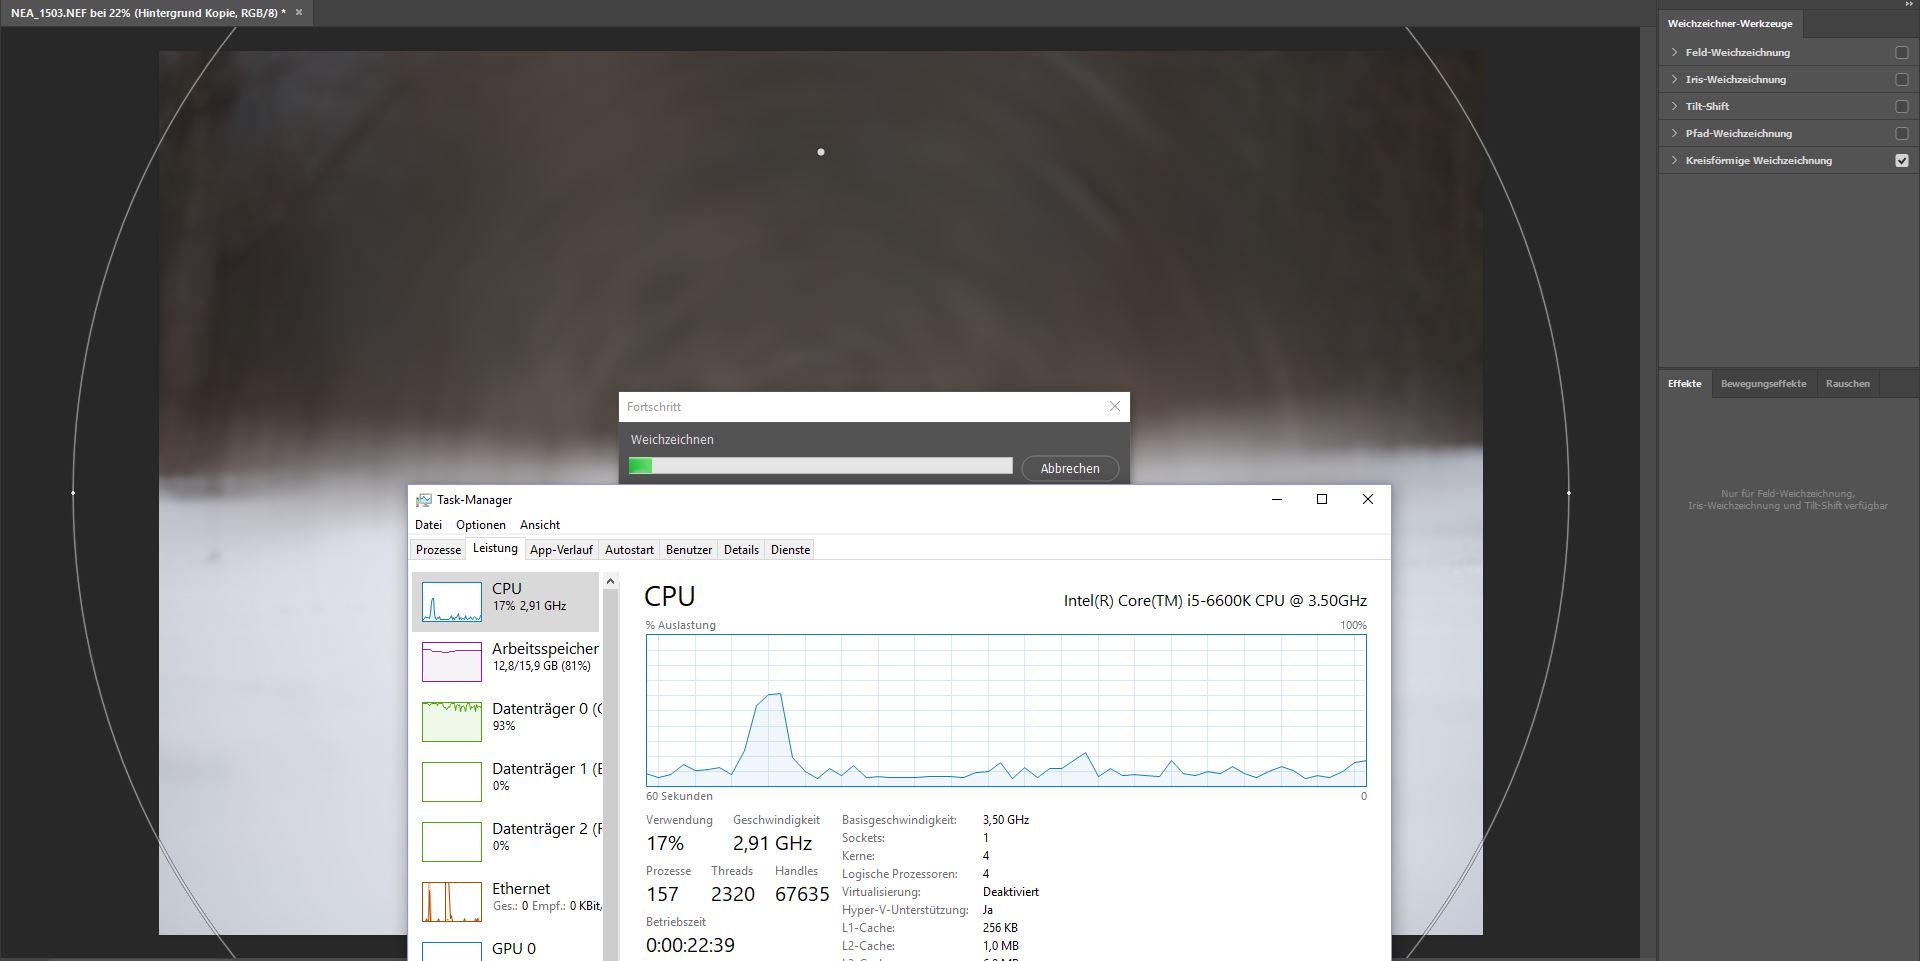This screenshot has height=961, width=1920.
Task: Expand the Feld-Weichzeichnung section
Action: [1674, 52]
